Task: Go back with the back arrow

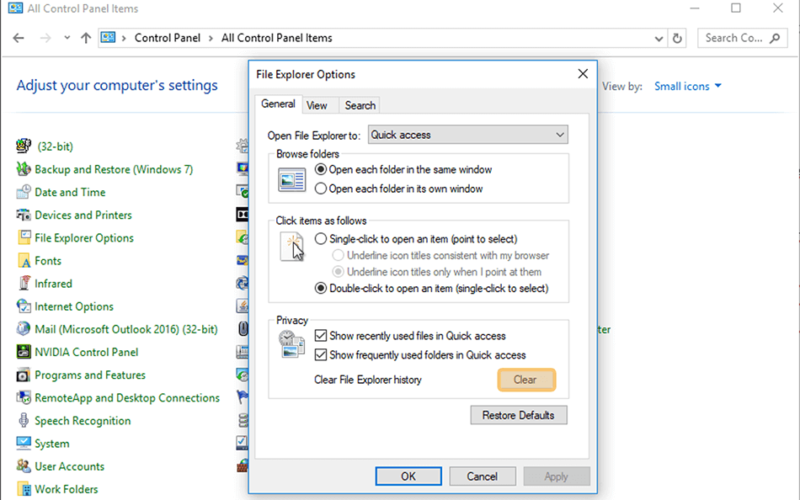Action: point(18,38)
